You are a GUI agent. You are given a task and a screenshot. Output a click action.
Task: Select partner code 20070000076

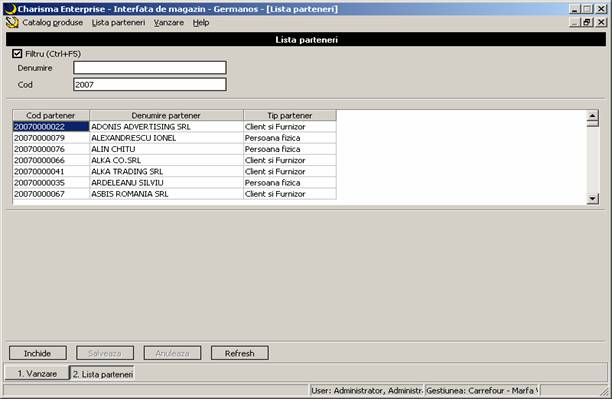pos(51,149)
